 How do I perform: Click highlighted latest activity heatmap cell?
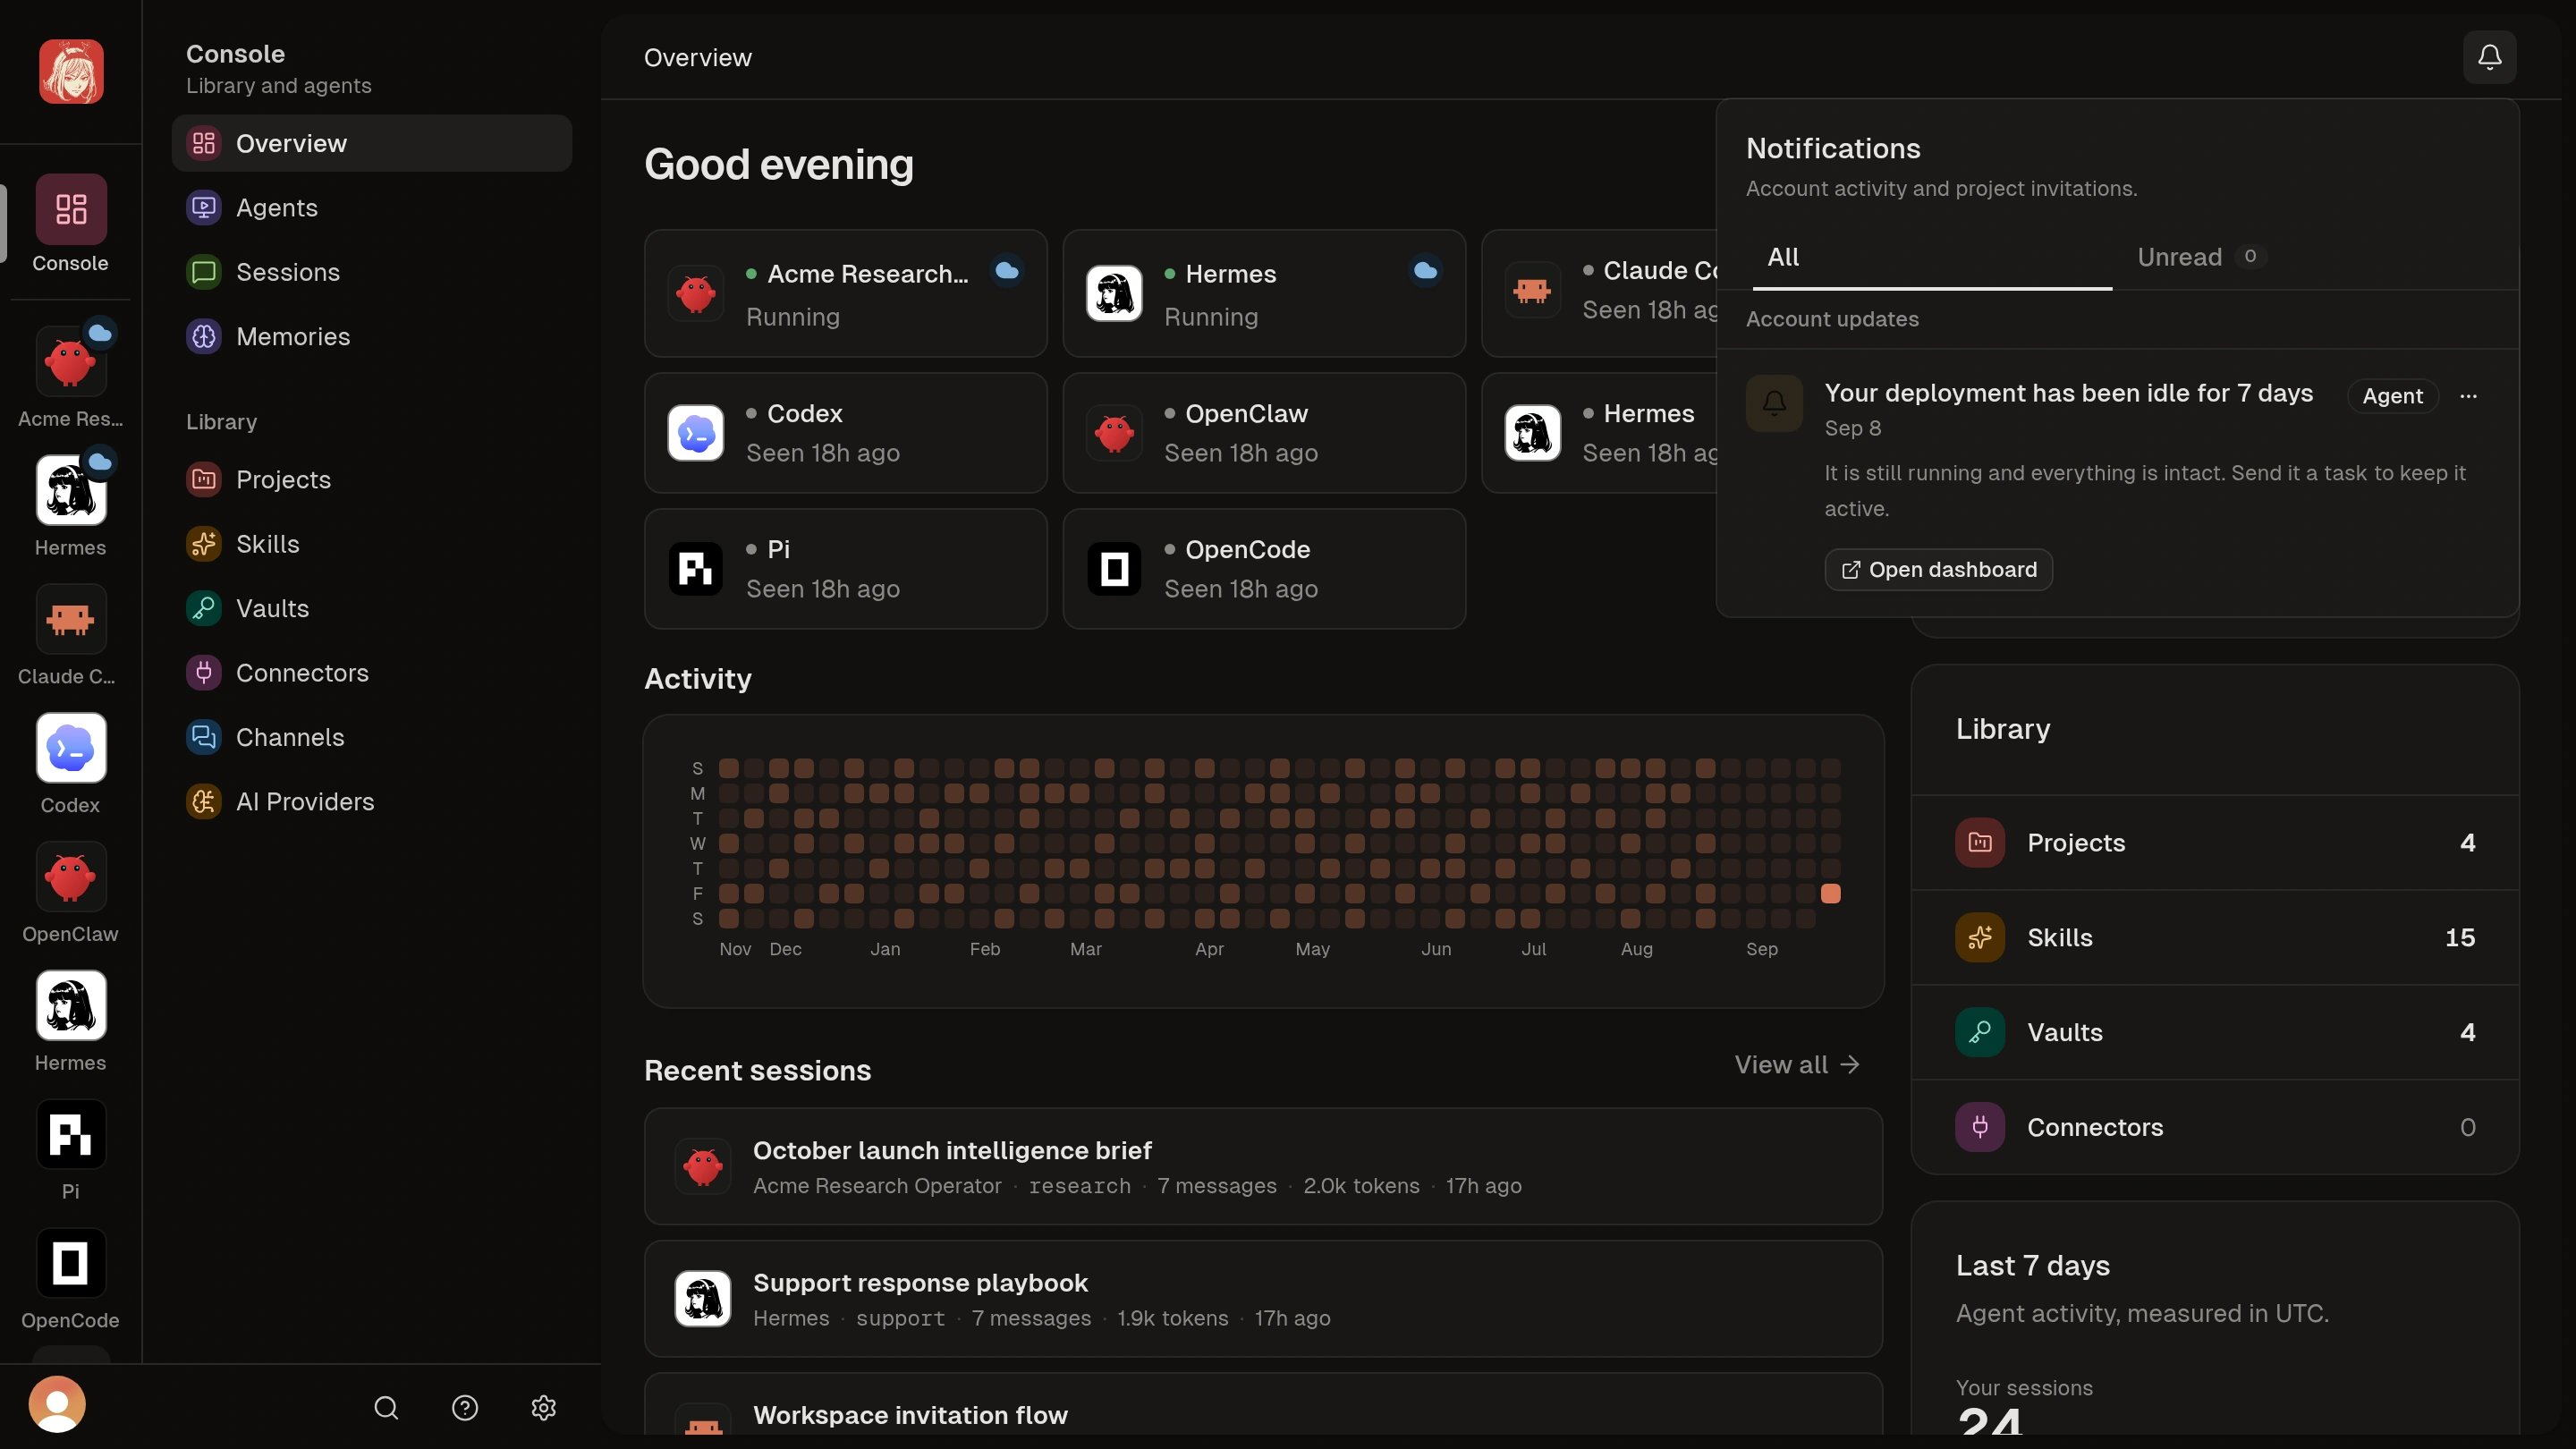(1830, 894)
